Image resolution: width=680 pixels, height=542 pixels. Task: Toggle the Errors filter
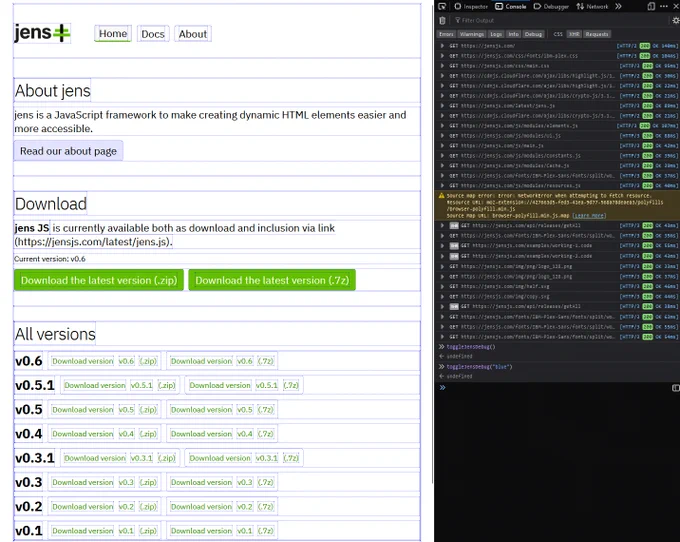tap(446, 34)
